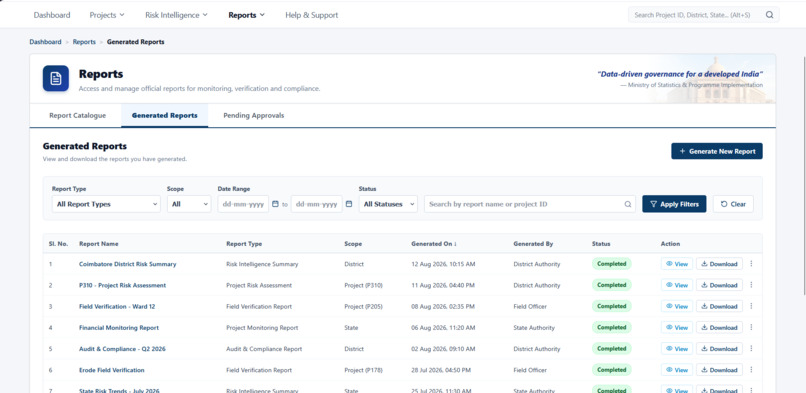Click the start date input field

(x=243, y=204)
